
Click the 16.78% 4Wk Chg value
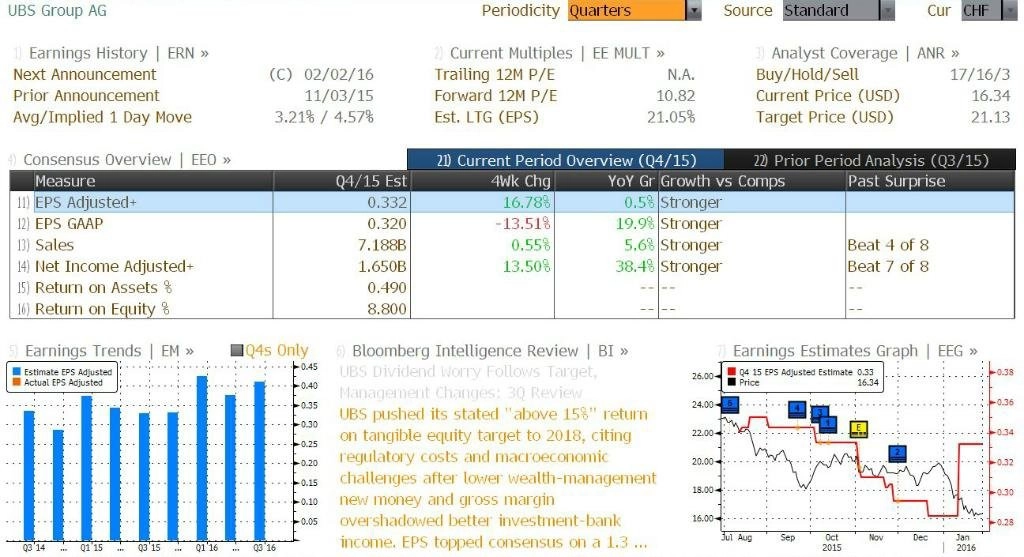526,202
